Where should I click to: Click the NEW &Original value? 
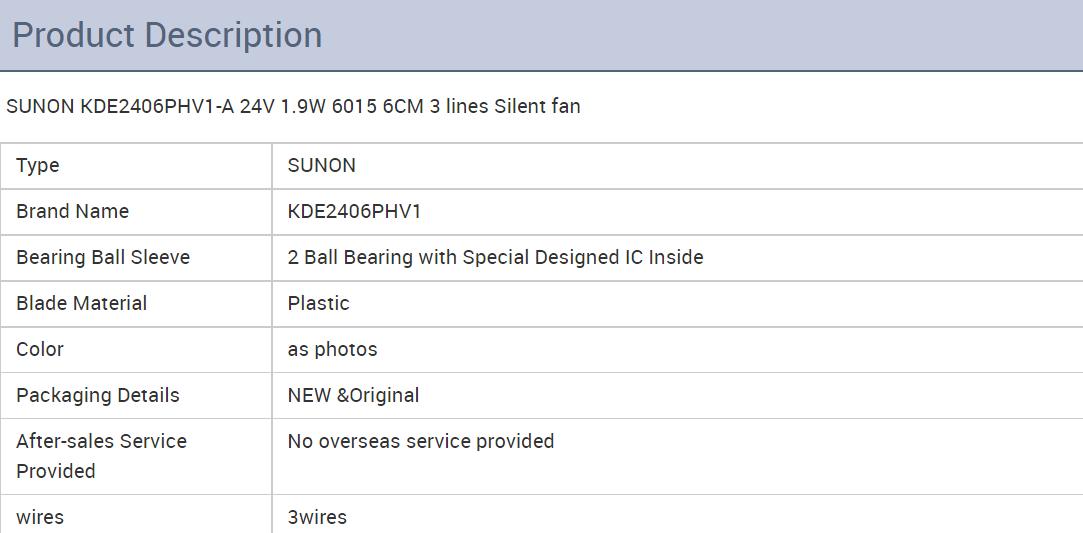pos(353,396)
